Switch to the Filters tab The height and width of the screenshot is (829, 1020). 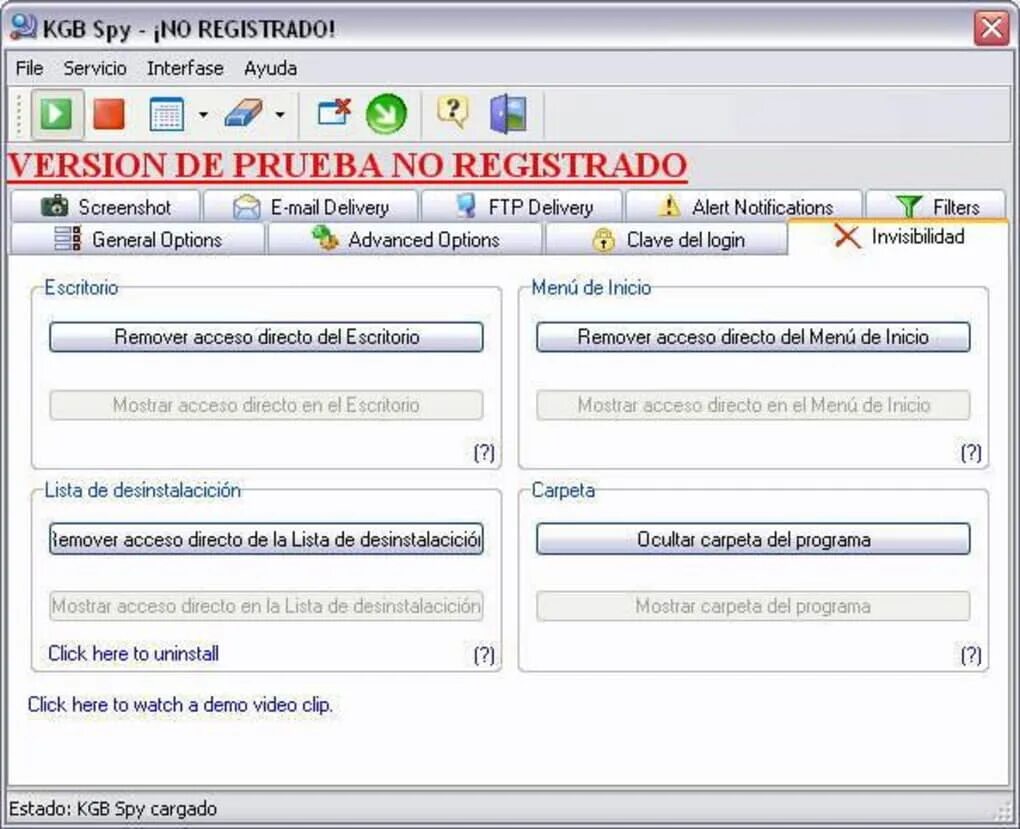click(935, 207)
